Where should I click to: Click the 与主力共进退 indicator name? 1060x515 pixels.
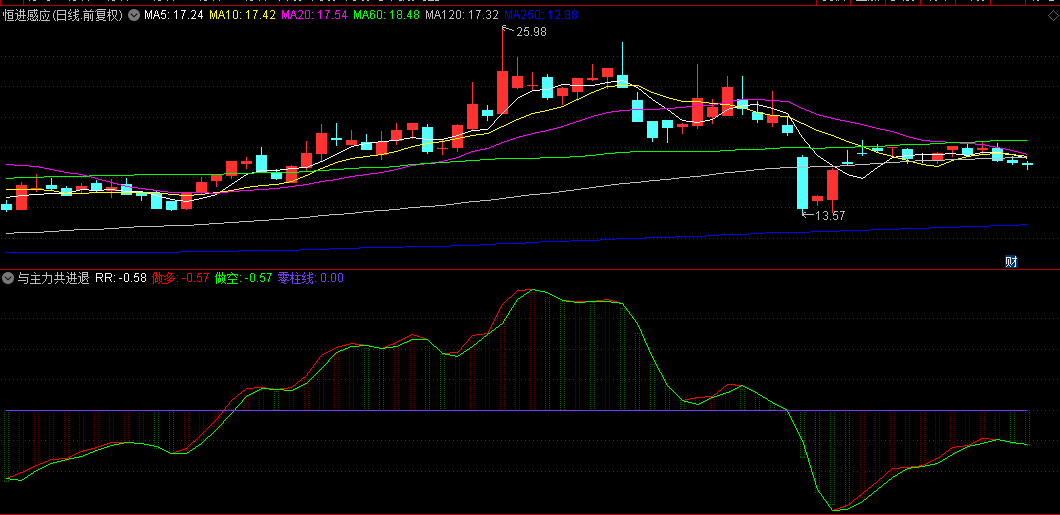click(x=53, y=278)
